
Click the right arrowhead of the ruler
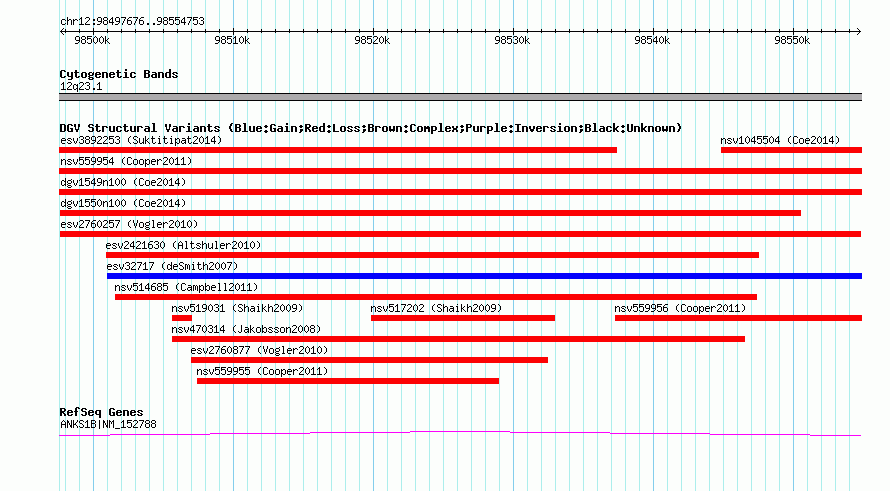coord(858,32)
